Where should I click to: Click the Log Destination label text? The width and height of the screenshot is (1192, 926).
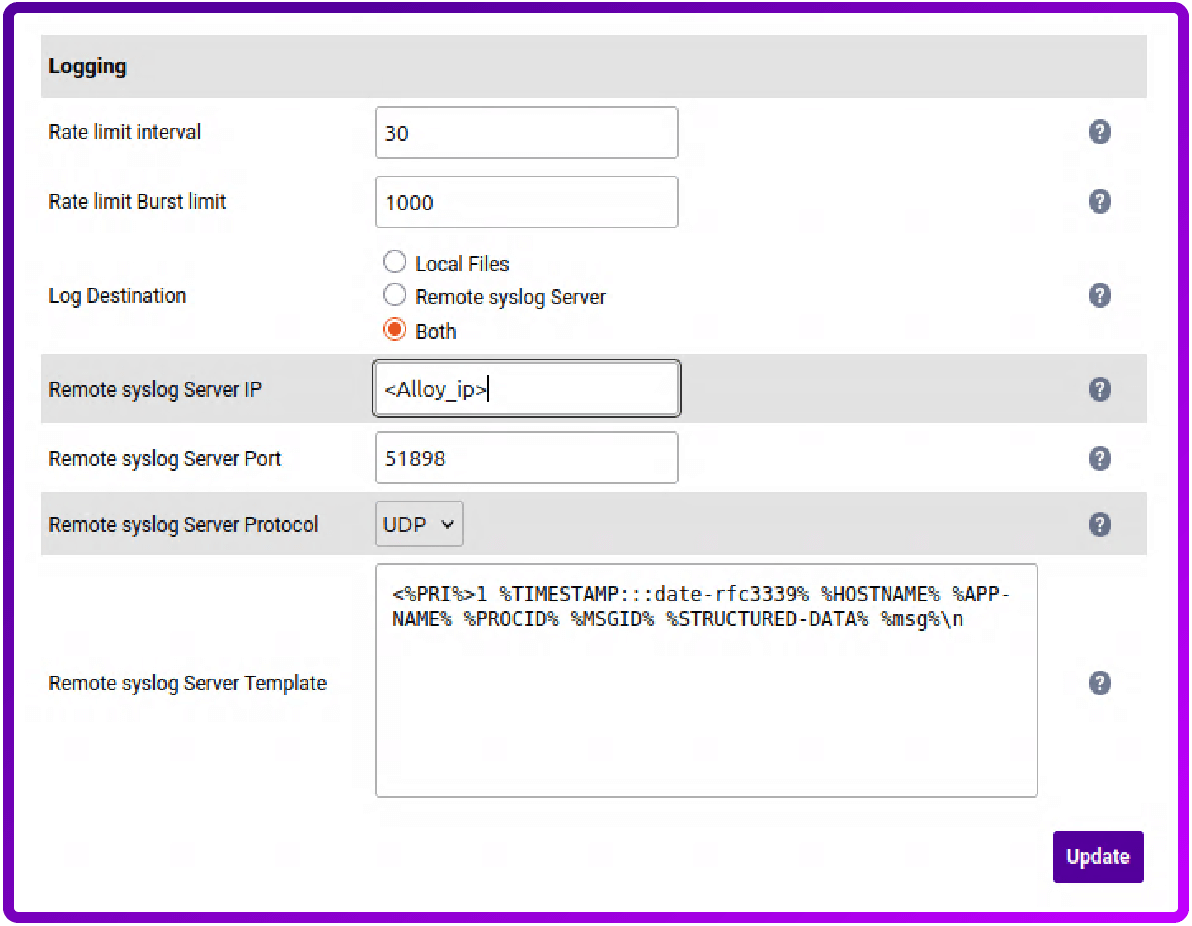pyautogui.click(x=117, y=296)
